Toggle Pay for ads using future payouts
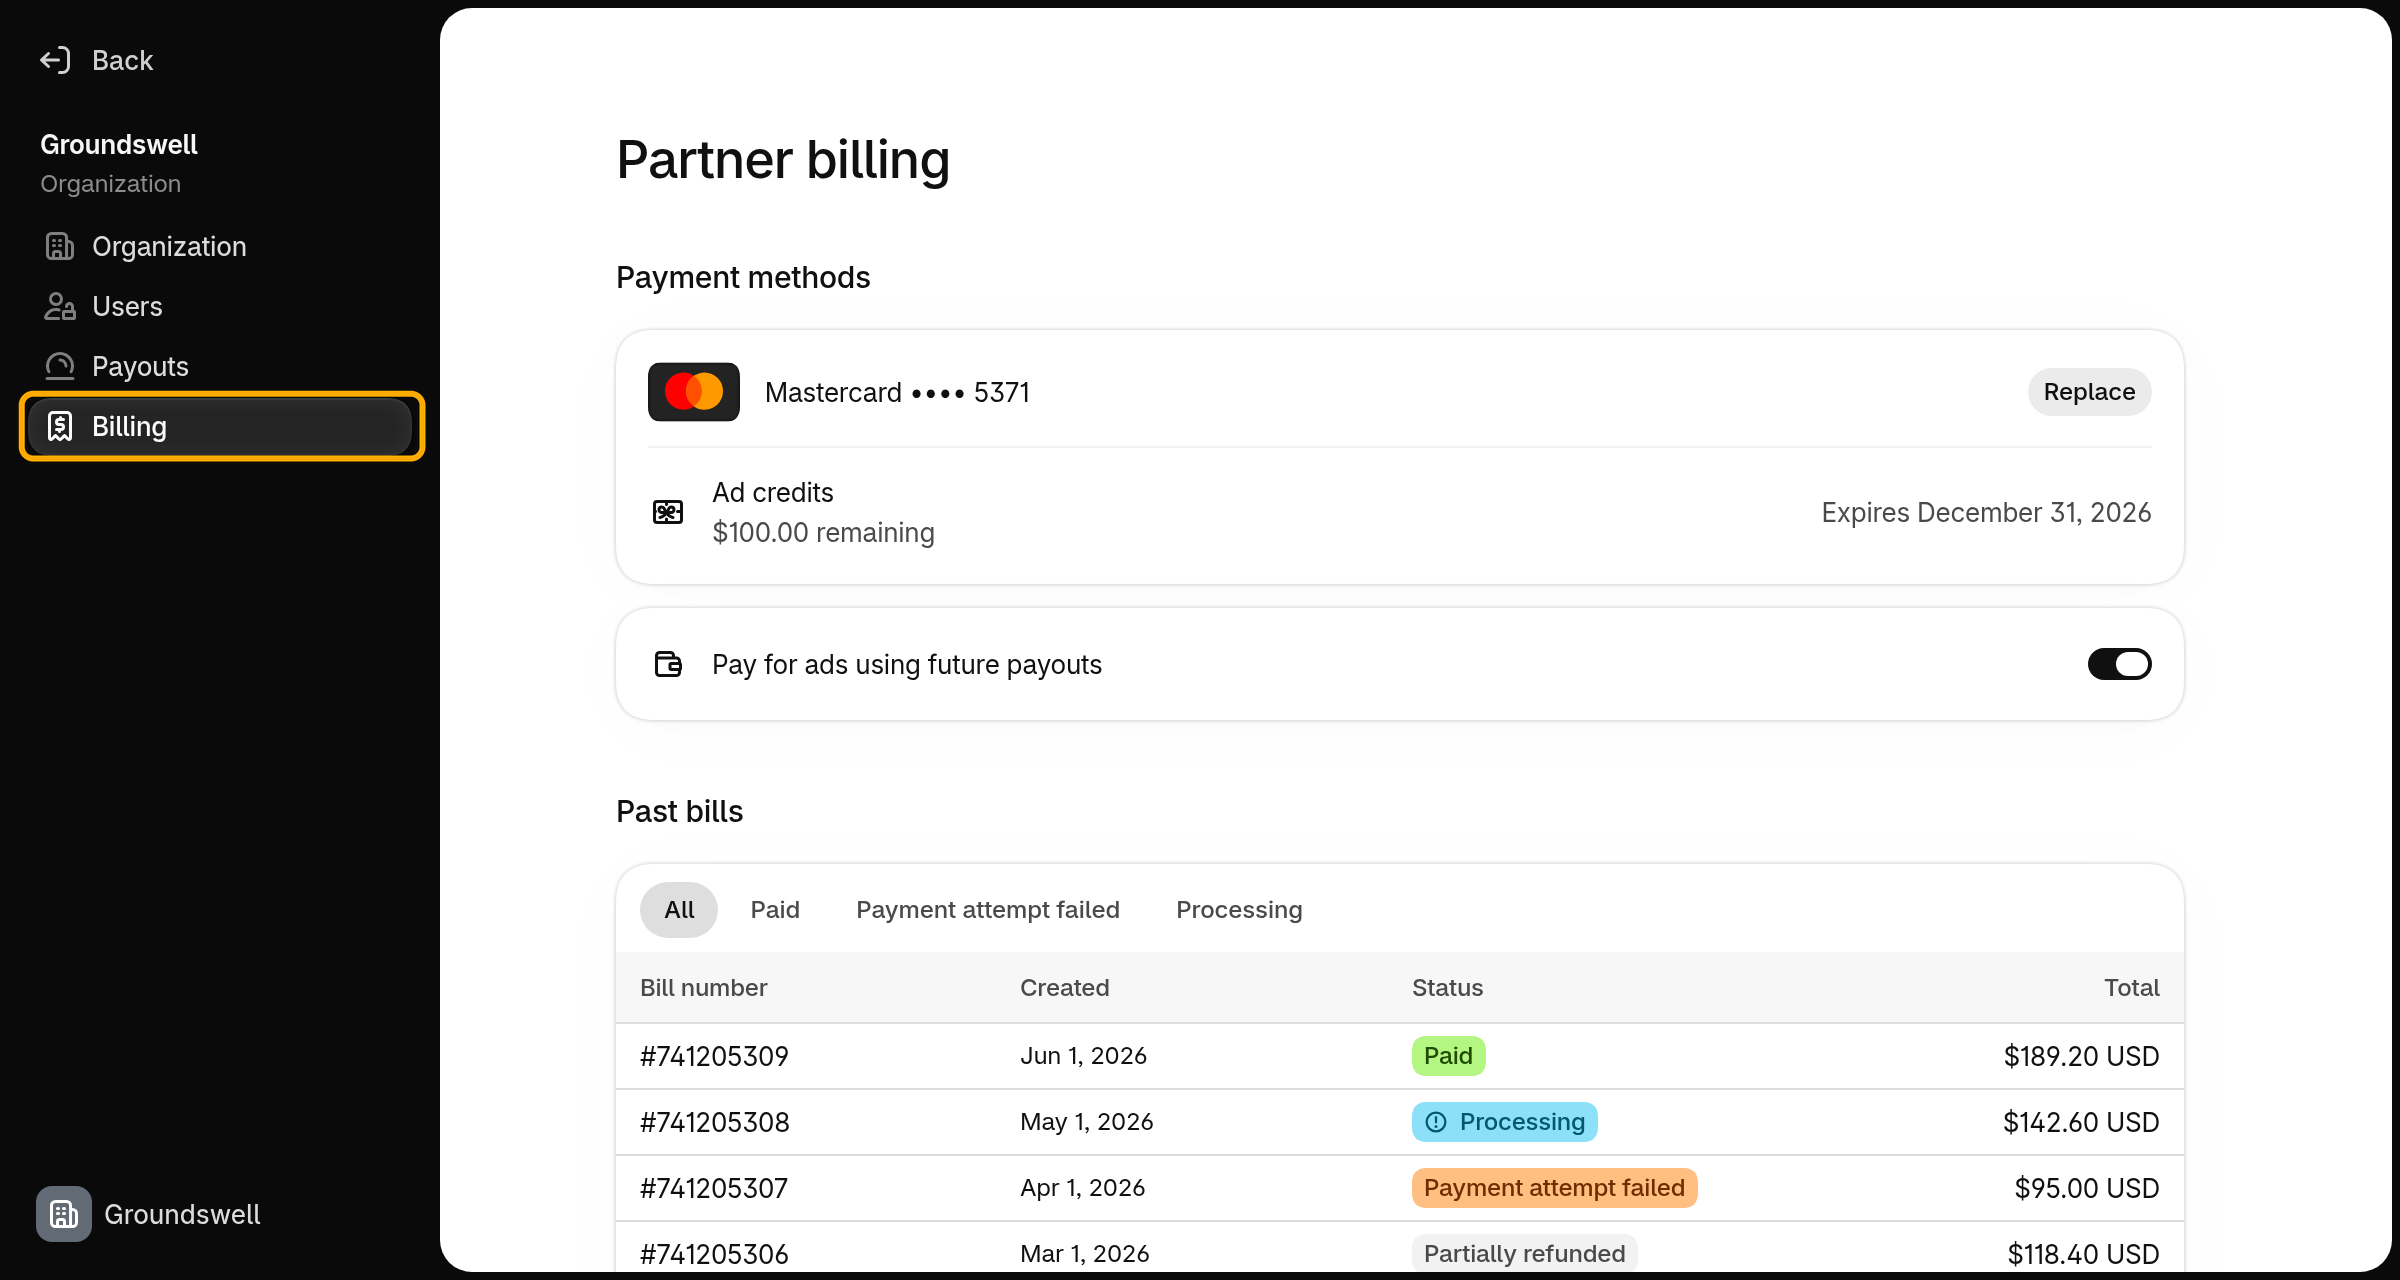Screen dimensions: 2400x1280 click(x=2119, y=664)
